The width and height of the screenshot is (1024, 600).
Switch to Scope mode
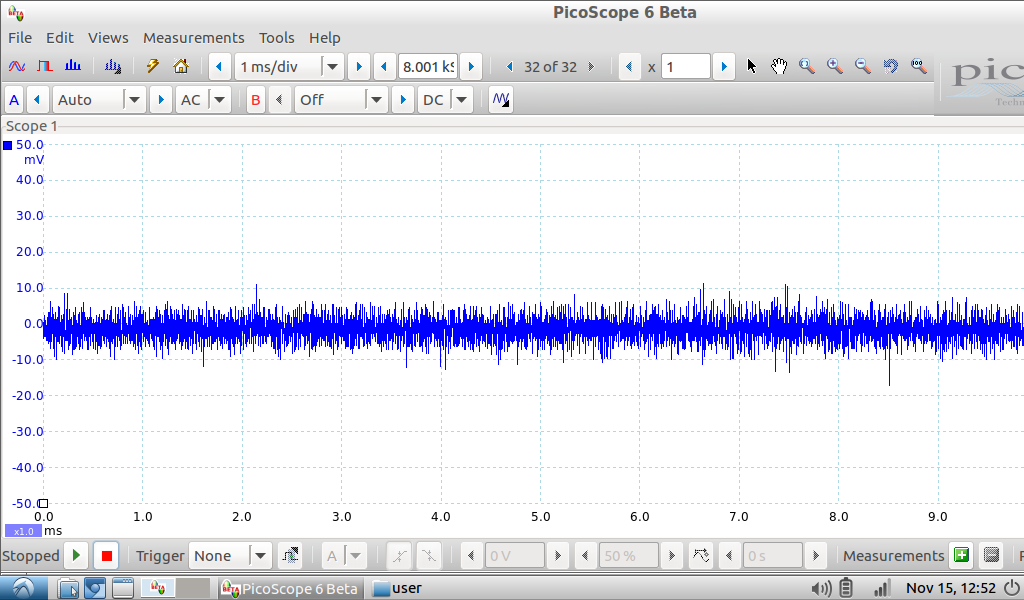pos(17,67)
